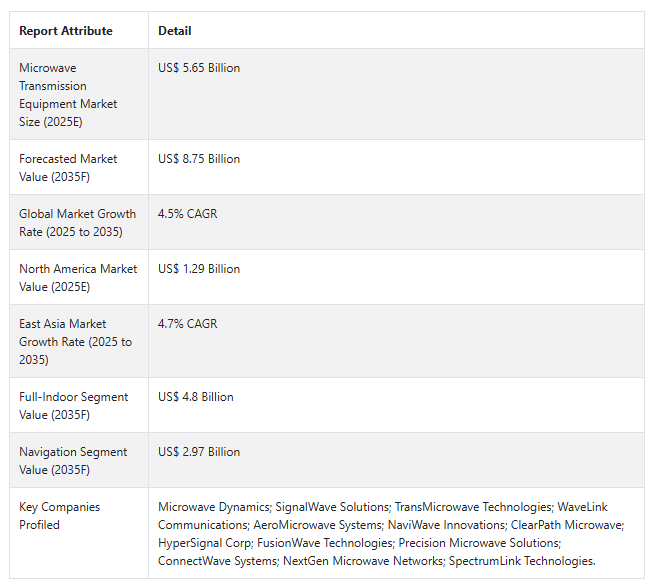Click the US$ 8.75 Billion value

[199, 159]
